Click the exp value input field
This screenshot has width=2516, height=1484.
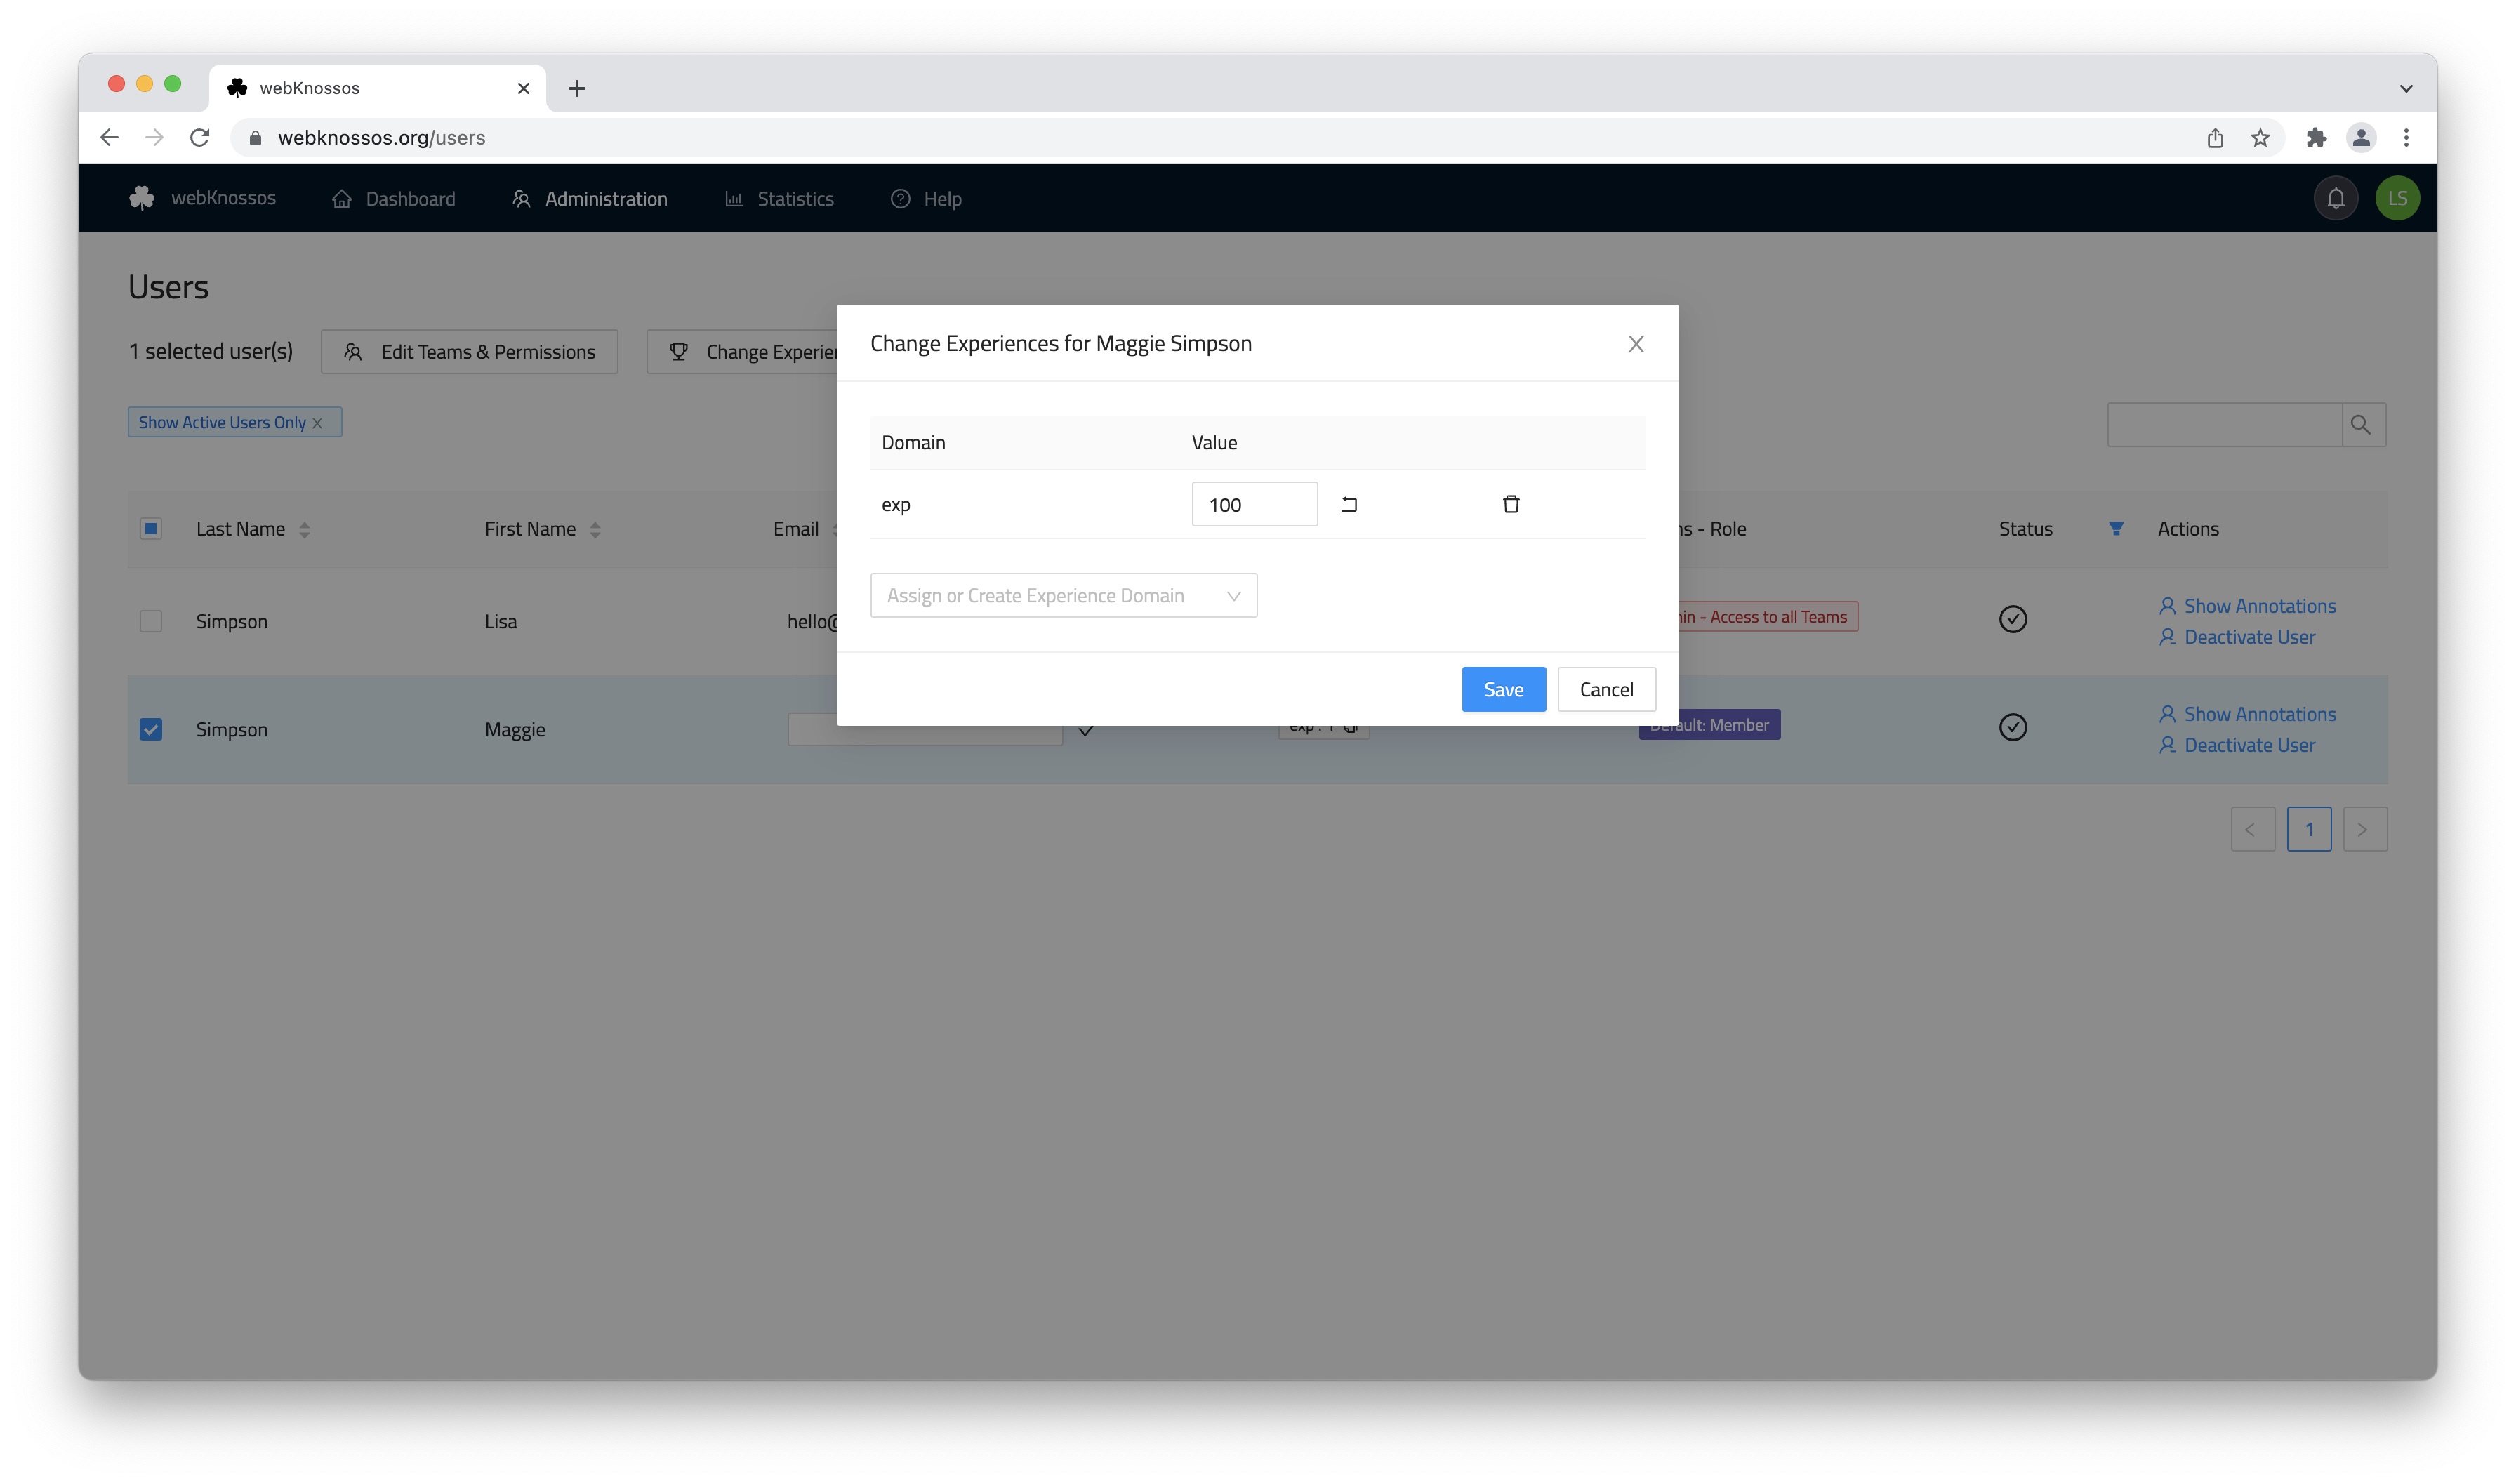pos(1254,504)
